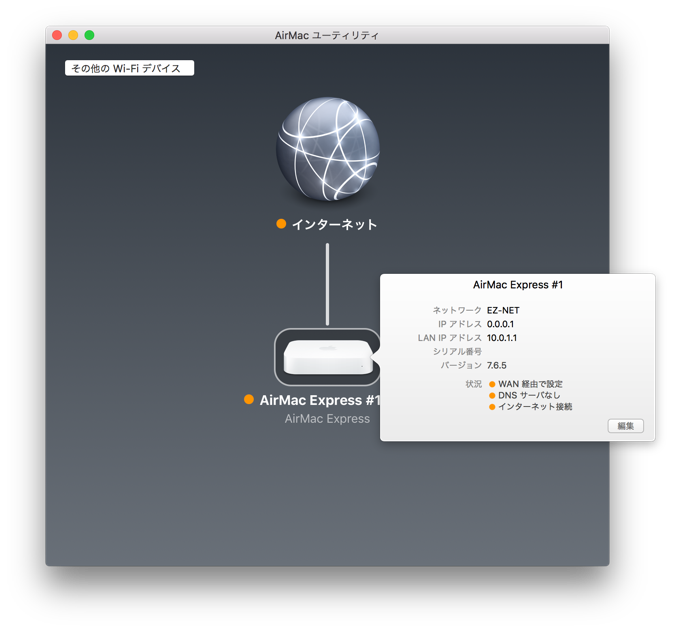The height and width of the screenshot is (631, 680).
Task: Close the AirMac Utility window
Action: (57, 35)
